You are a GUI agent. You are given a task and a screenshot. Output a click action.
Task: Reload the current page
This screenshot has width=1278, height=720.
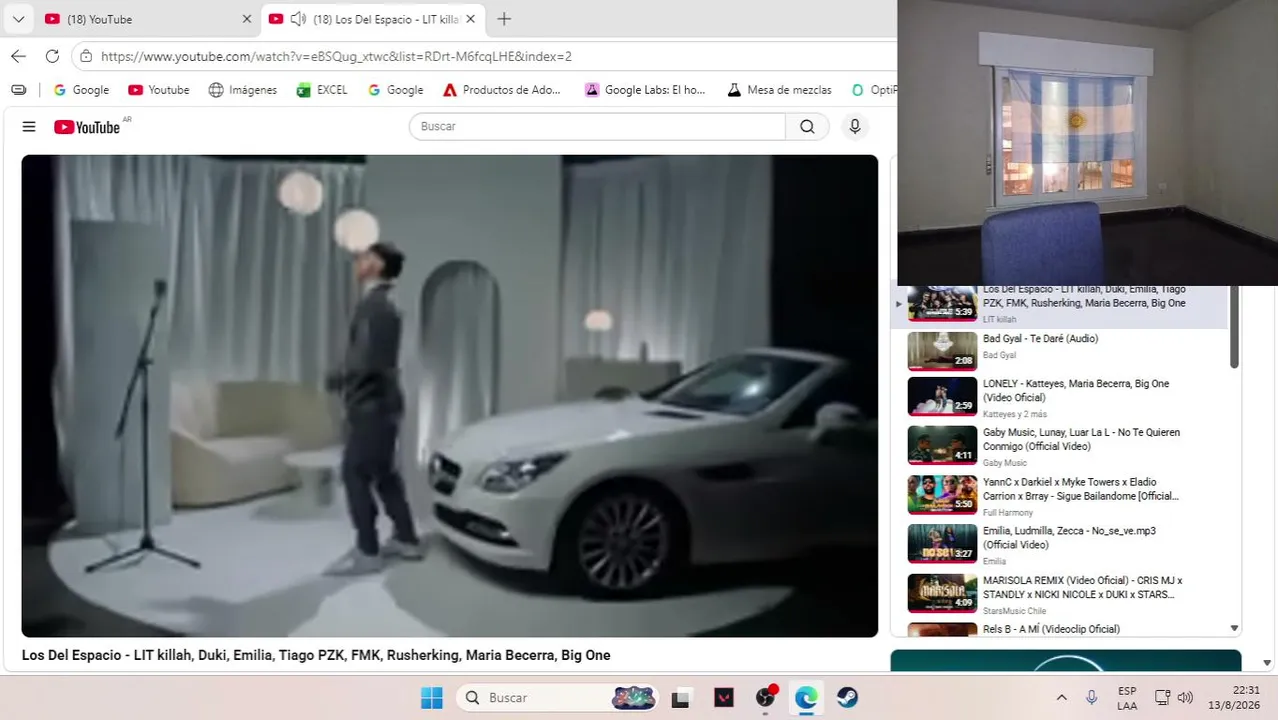coord(52,56)
